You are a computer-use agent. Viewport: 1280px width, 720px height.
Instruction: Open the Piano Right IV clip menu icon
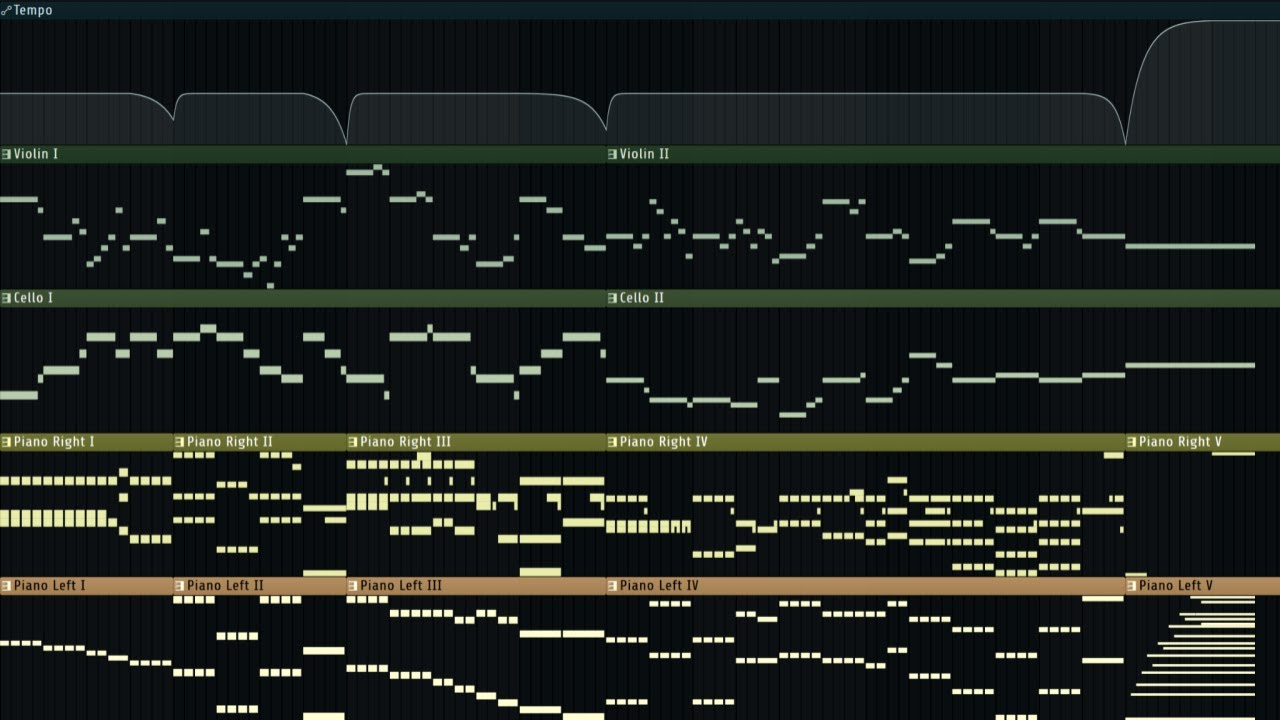(612, 442)
